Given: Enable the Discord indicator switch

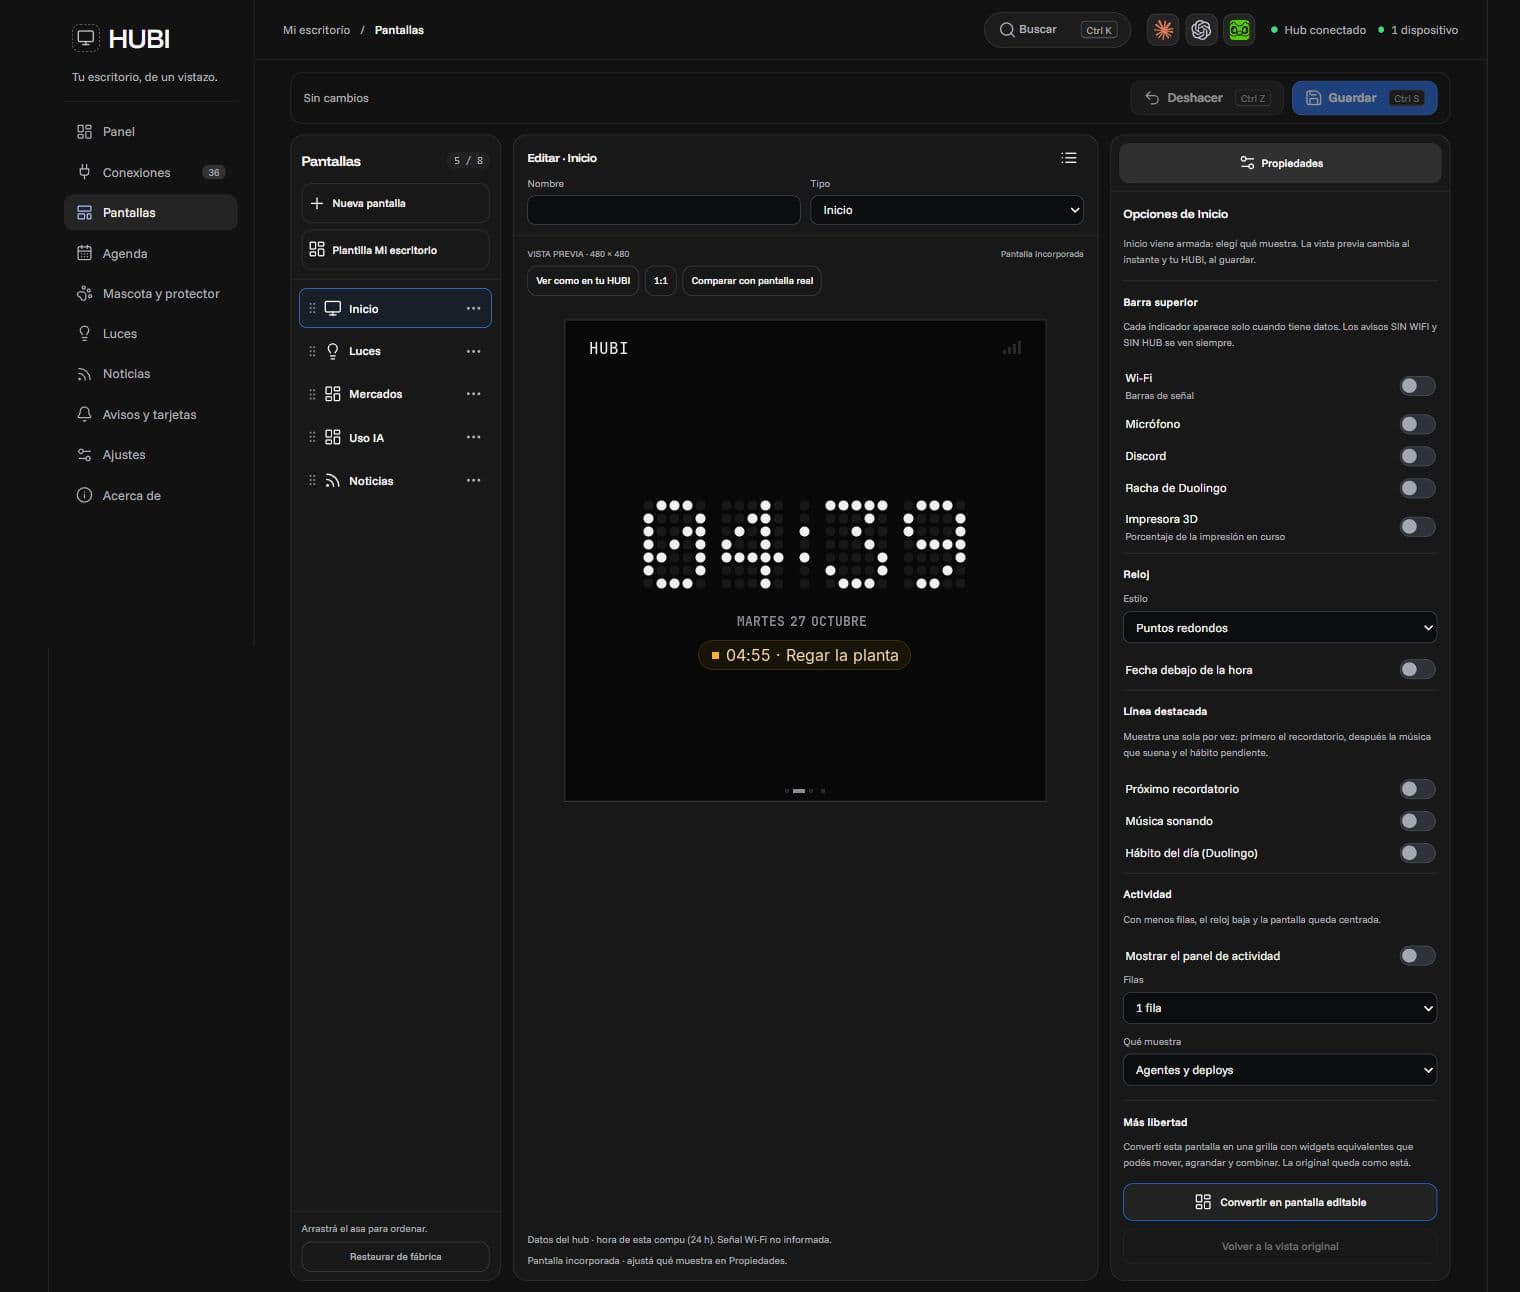Looking at the screenshot, I should (x=1417, y=456).
